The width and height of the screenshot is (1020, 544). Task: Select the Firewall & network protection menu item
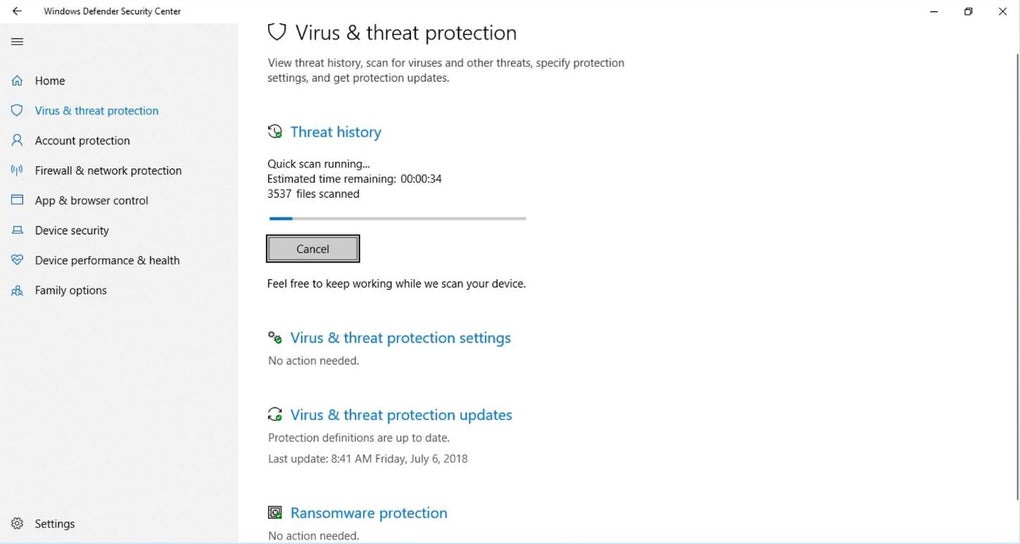pos(108,171)
